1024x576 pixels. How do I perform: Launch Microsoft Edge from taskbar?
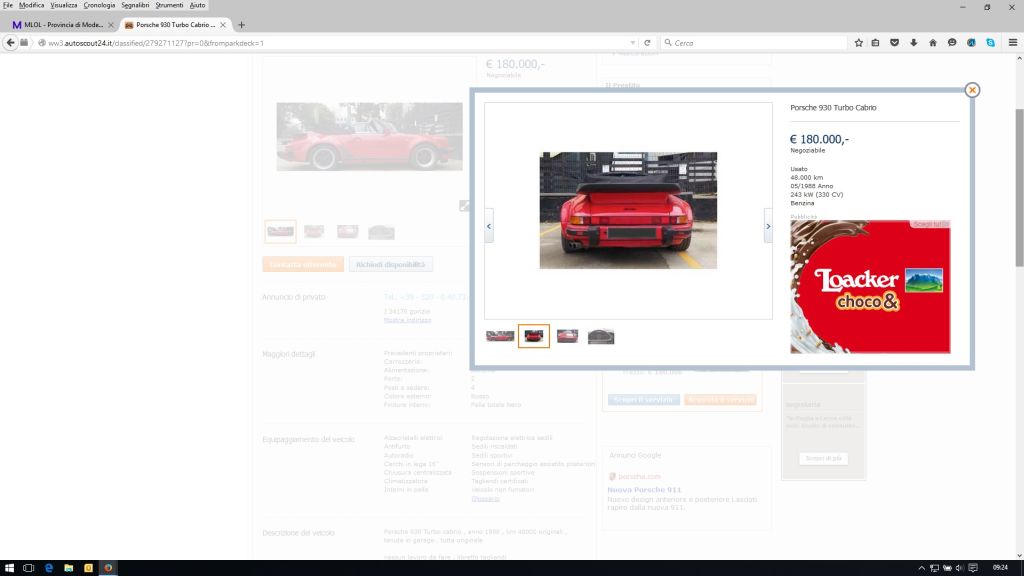(x=49, y=568)
